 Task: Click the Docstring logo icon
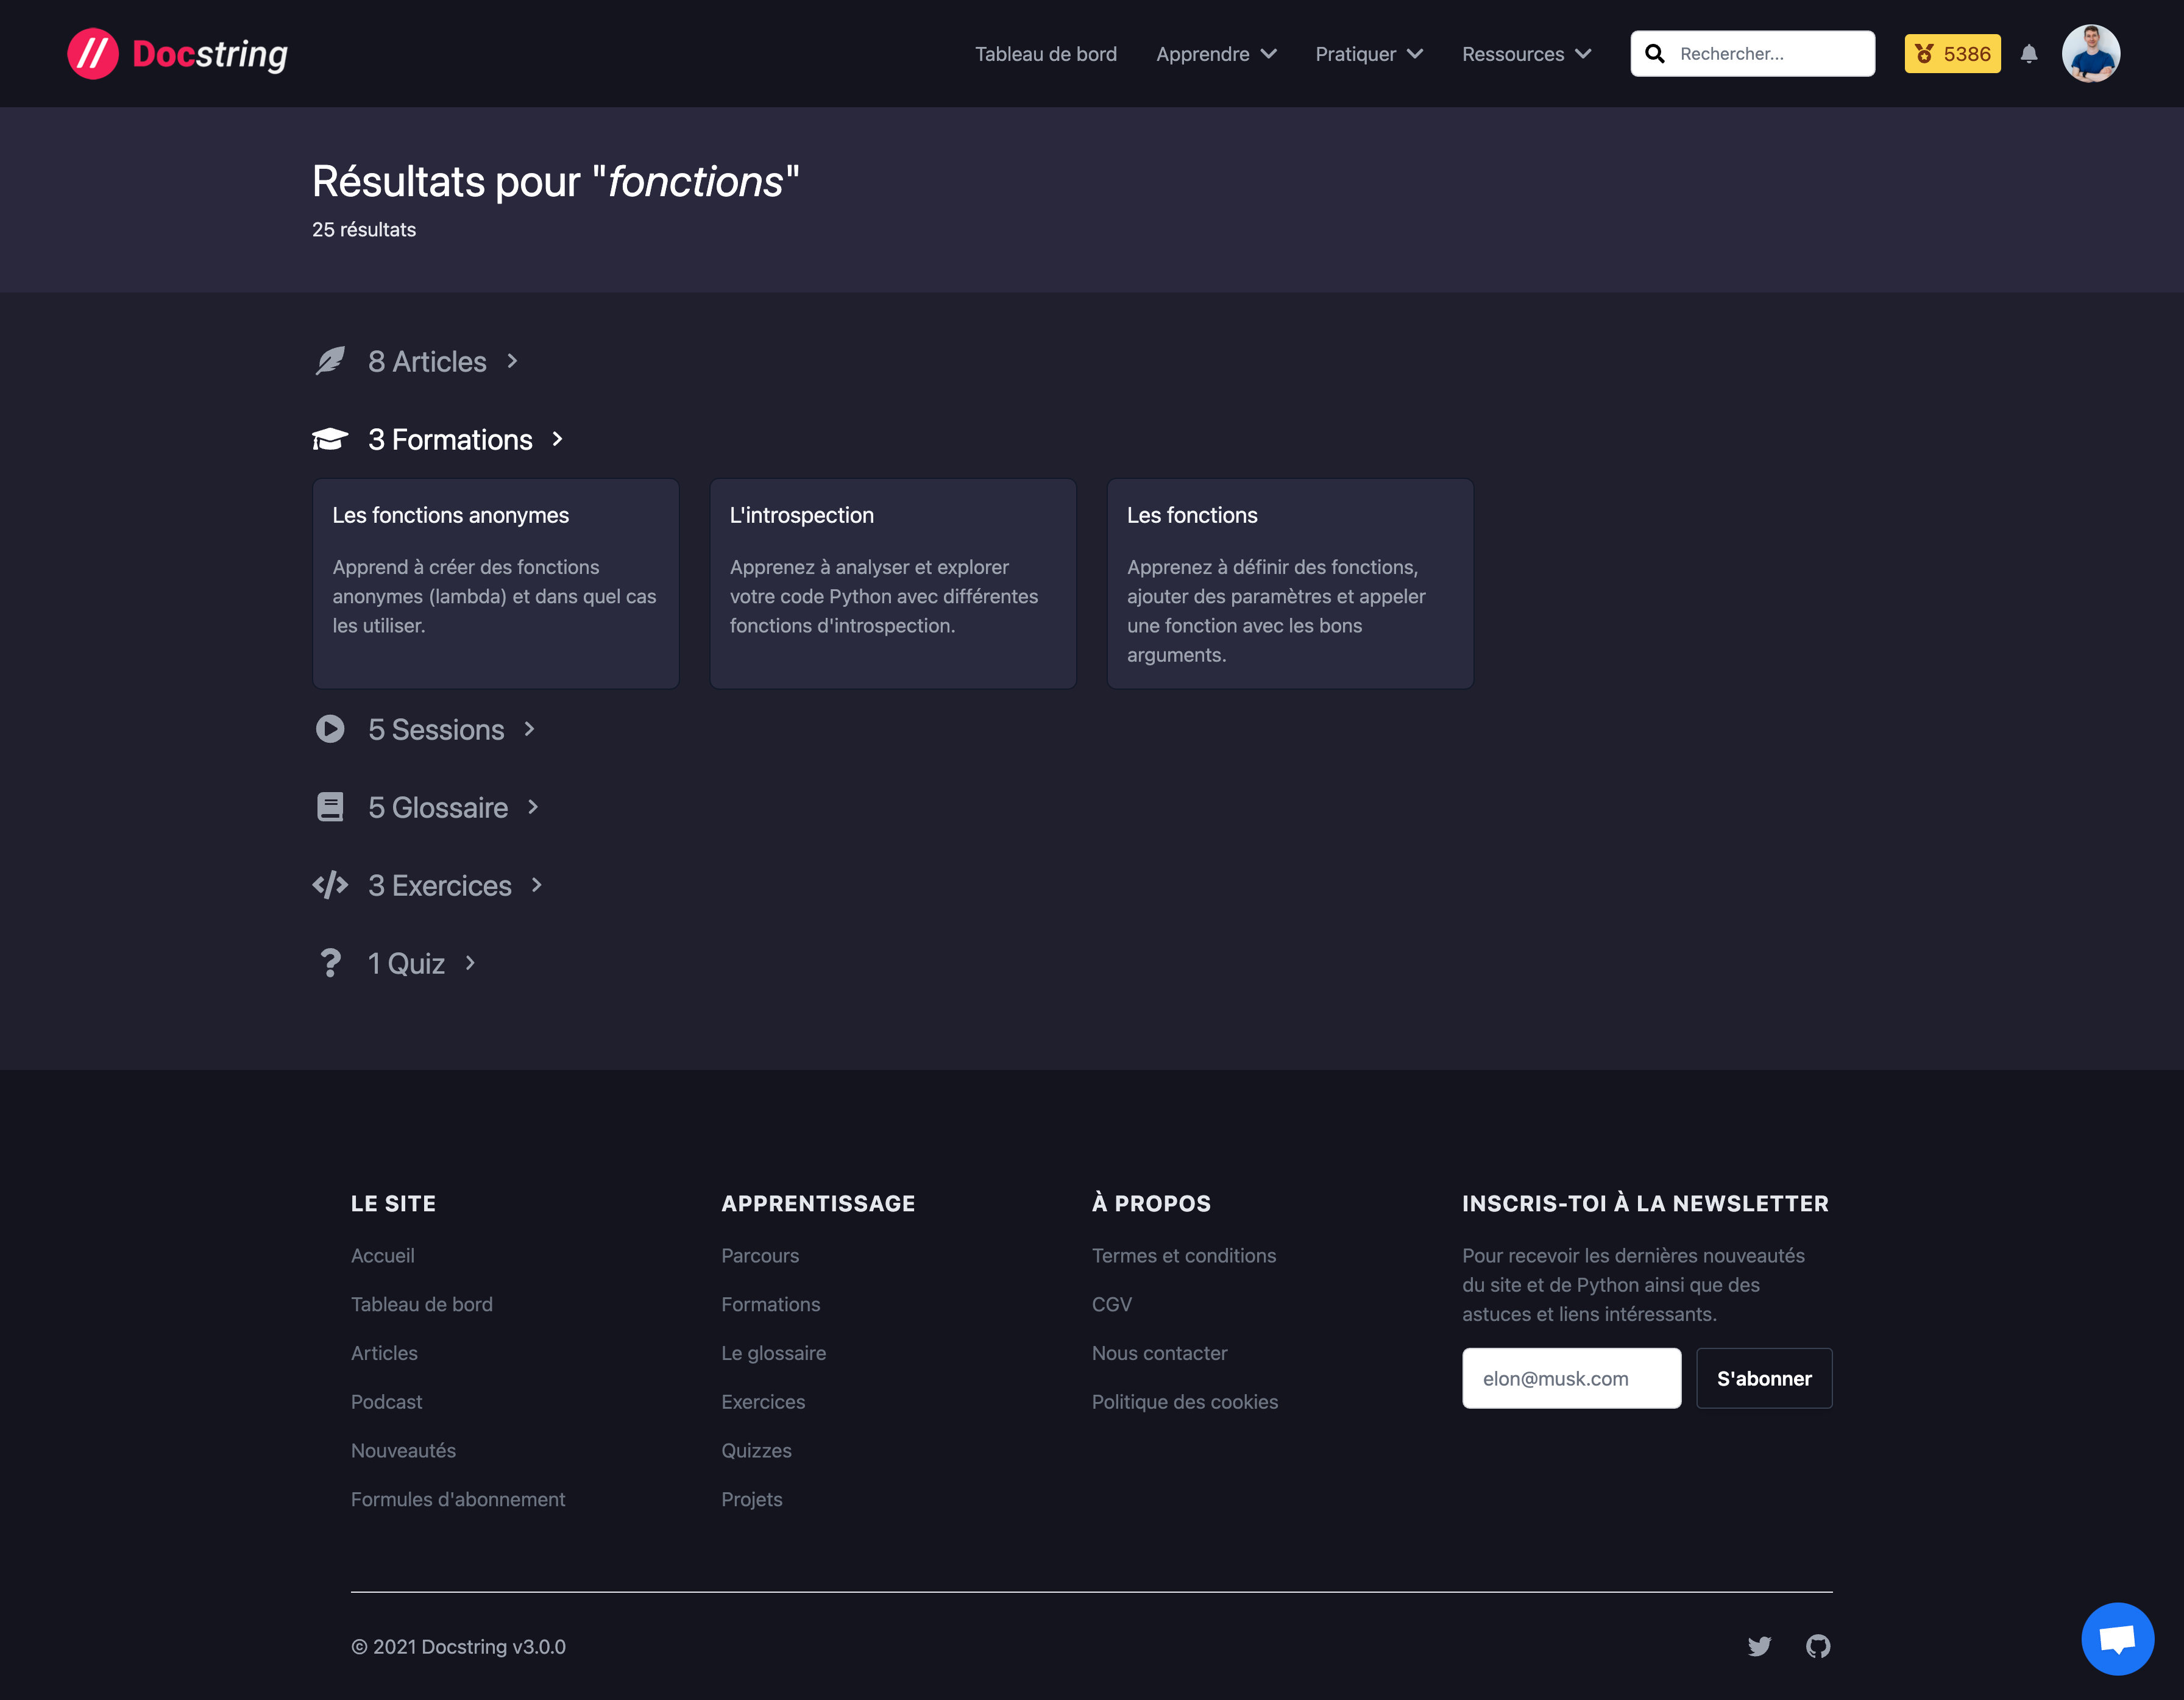[x=92, y=54]
